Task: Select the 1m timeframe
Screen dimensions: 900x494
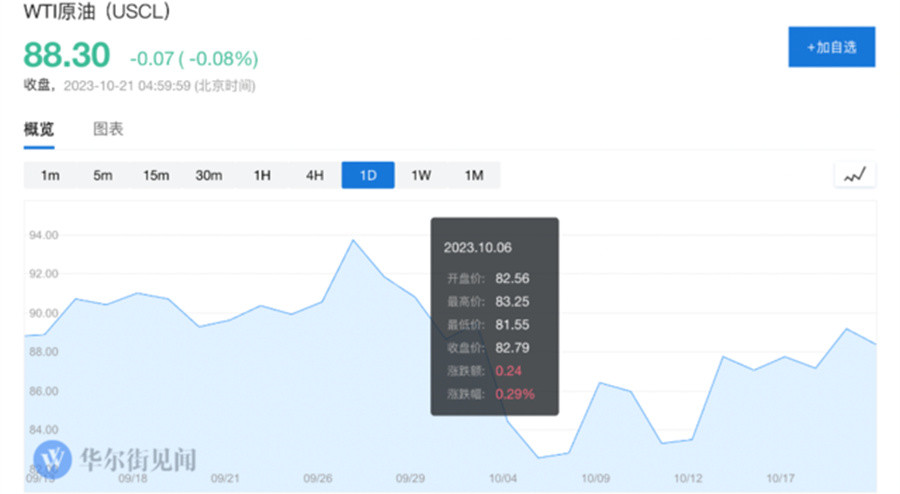Action: 50,175
